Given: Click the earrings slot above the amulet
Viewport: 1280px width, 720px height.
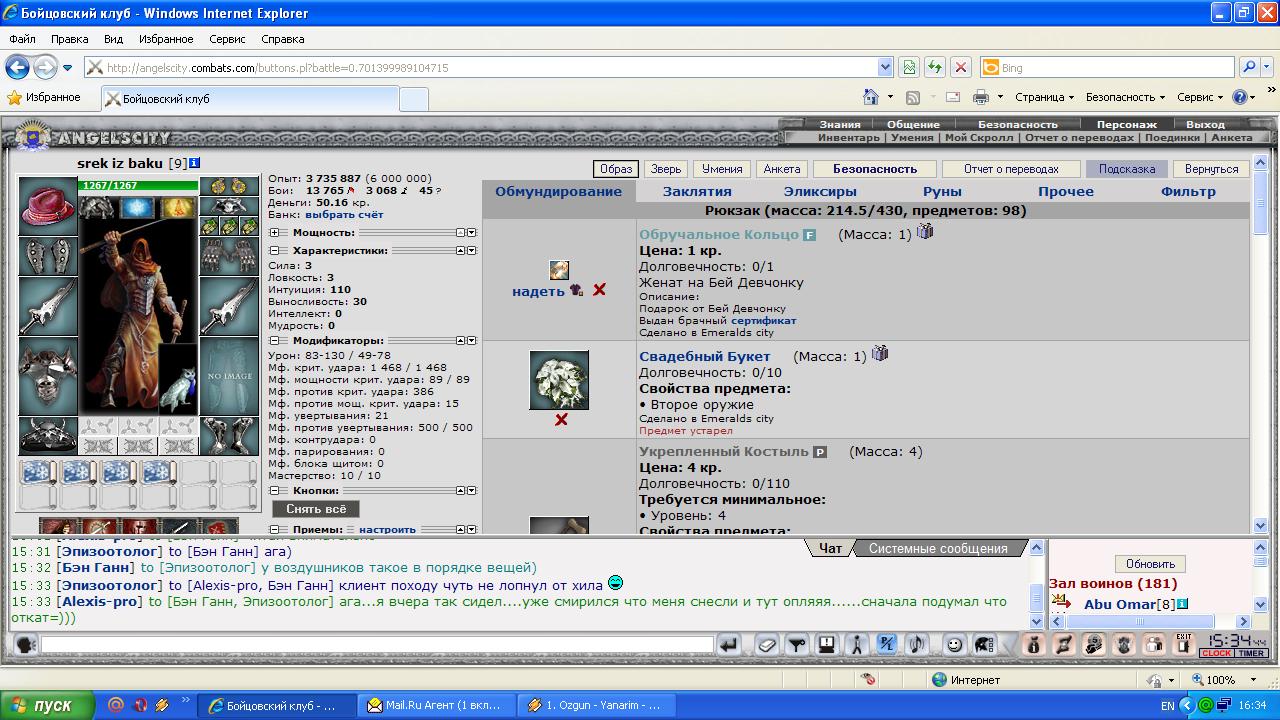Looking at the screenshot, I should (x=229, y=187).
